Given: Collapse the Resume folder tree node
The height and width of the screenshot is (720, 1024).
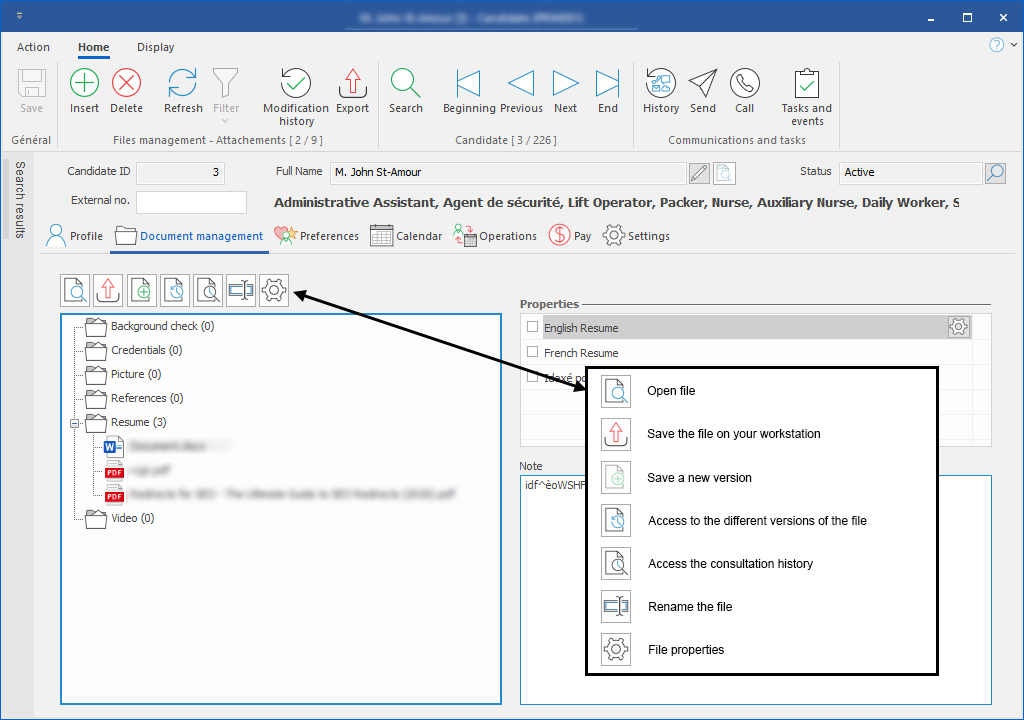Looking at the screenshot, I should (x=74, y=423).
